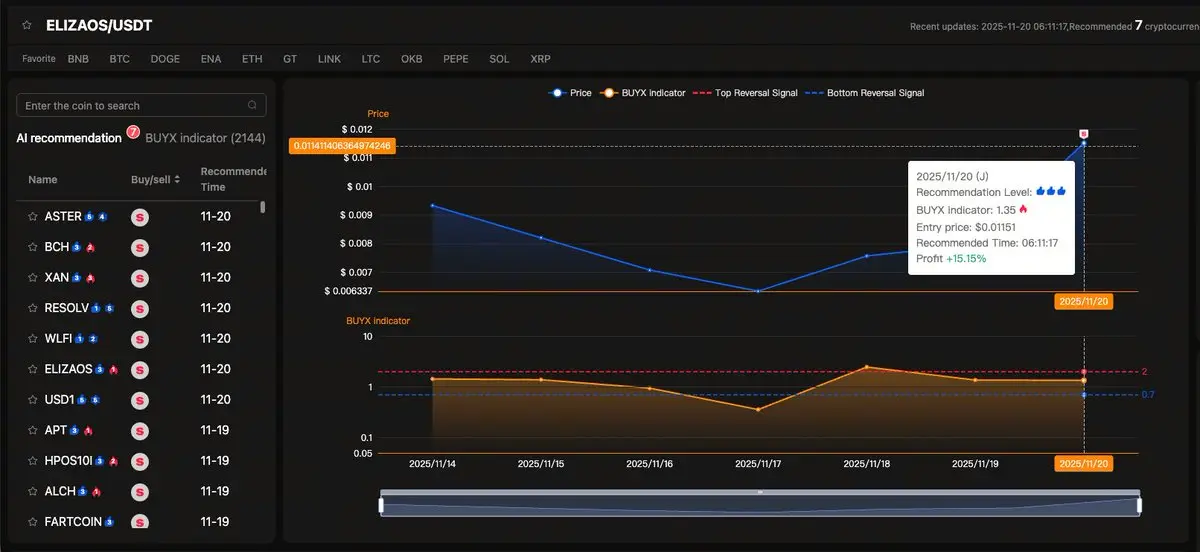Image resolution: width=1200 pixels, height=552 pixels.
Task: Select the RESOLV coin name in list
Action: click(68, 308)
